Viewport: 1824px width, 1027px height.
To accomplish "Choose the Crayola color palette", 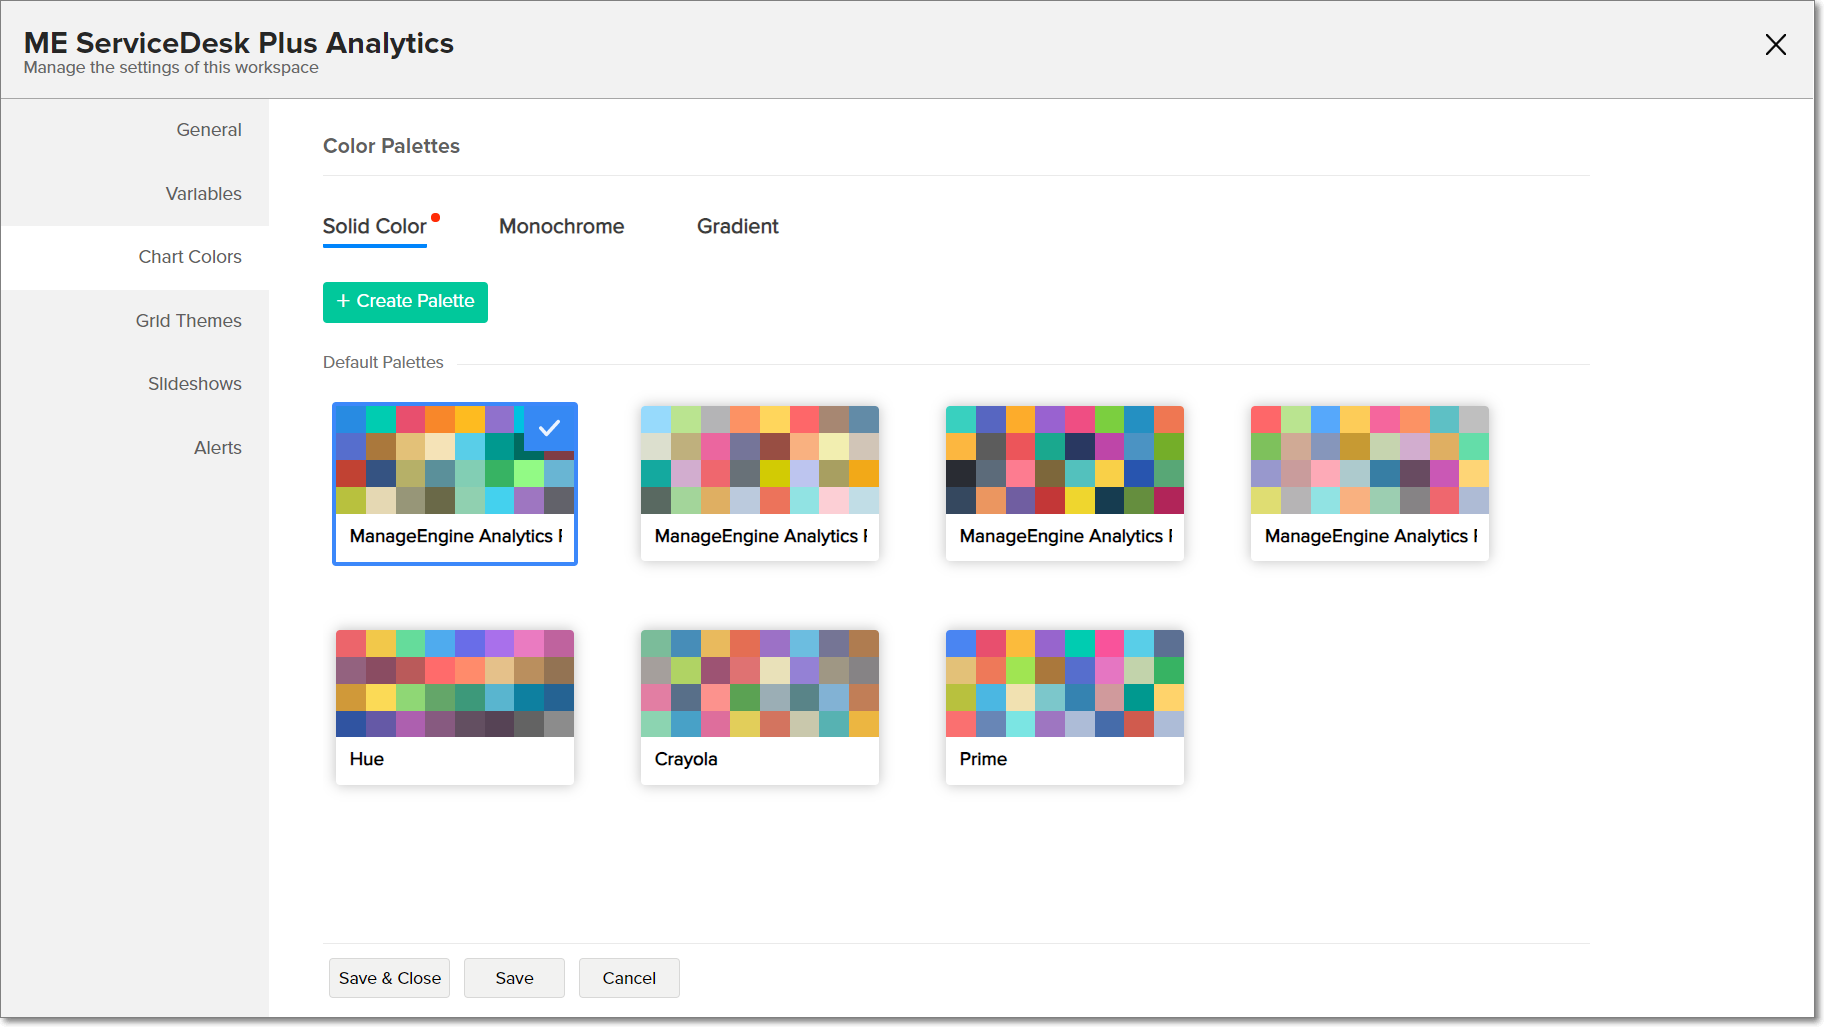I will (759, 706).
